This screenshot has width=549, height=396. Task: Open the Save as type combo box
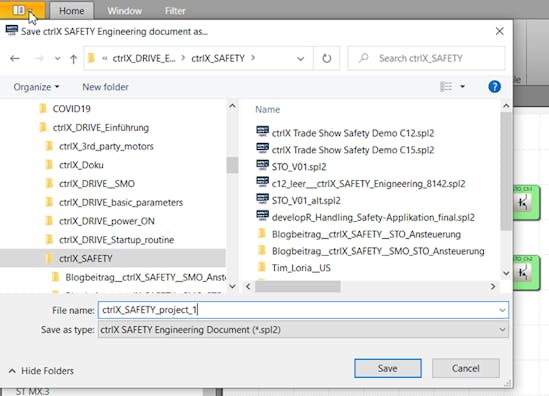click(x=303, y=330)
